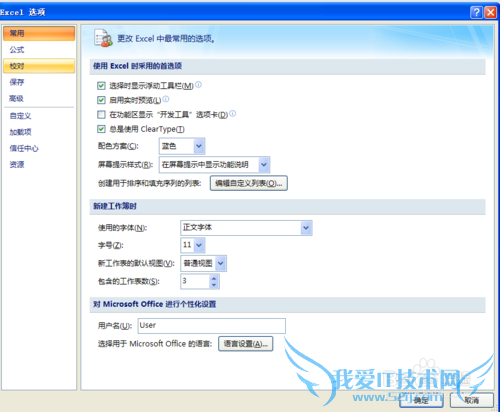The height and width of the screenshot is (412, 500).
Task: Open the 使用的字体 dropdown
Action: [x=246, y=228]
